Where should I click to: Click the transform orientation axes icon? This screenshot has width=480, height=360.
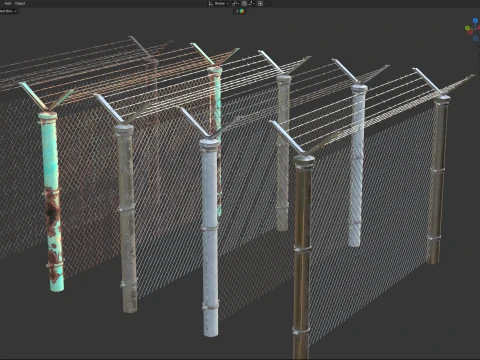point(211,3)
